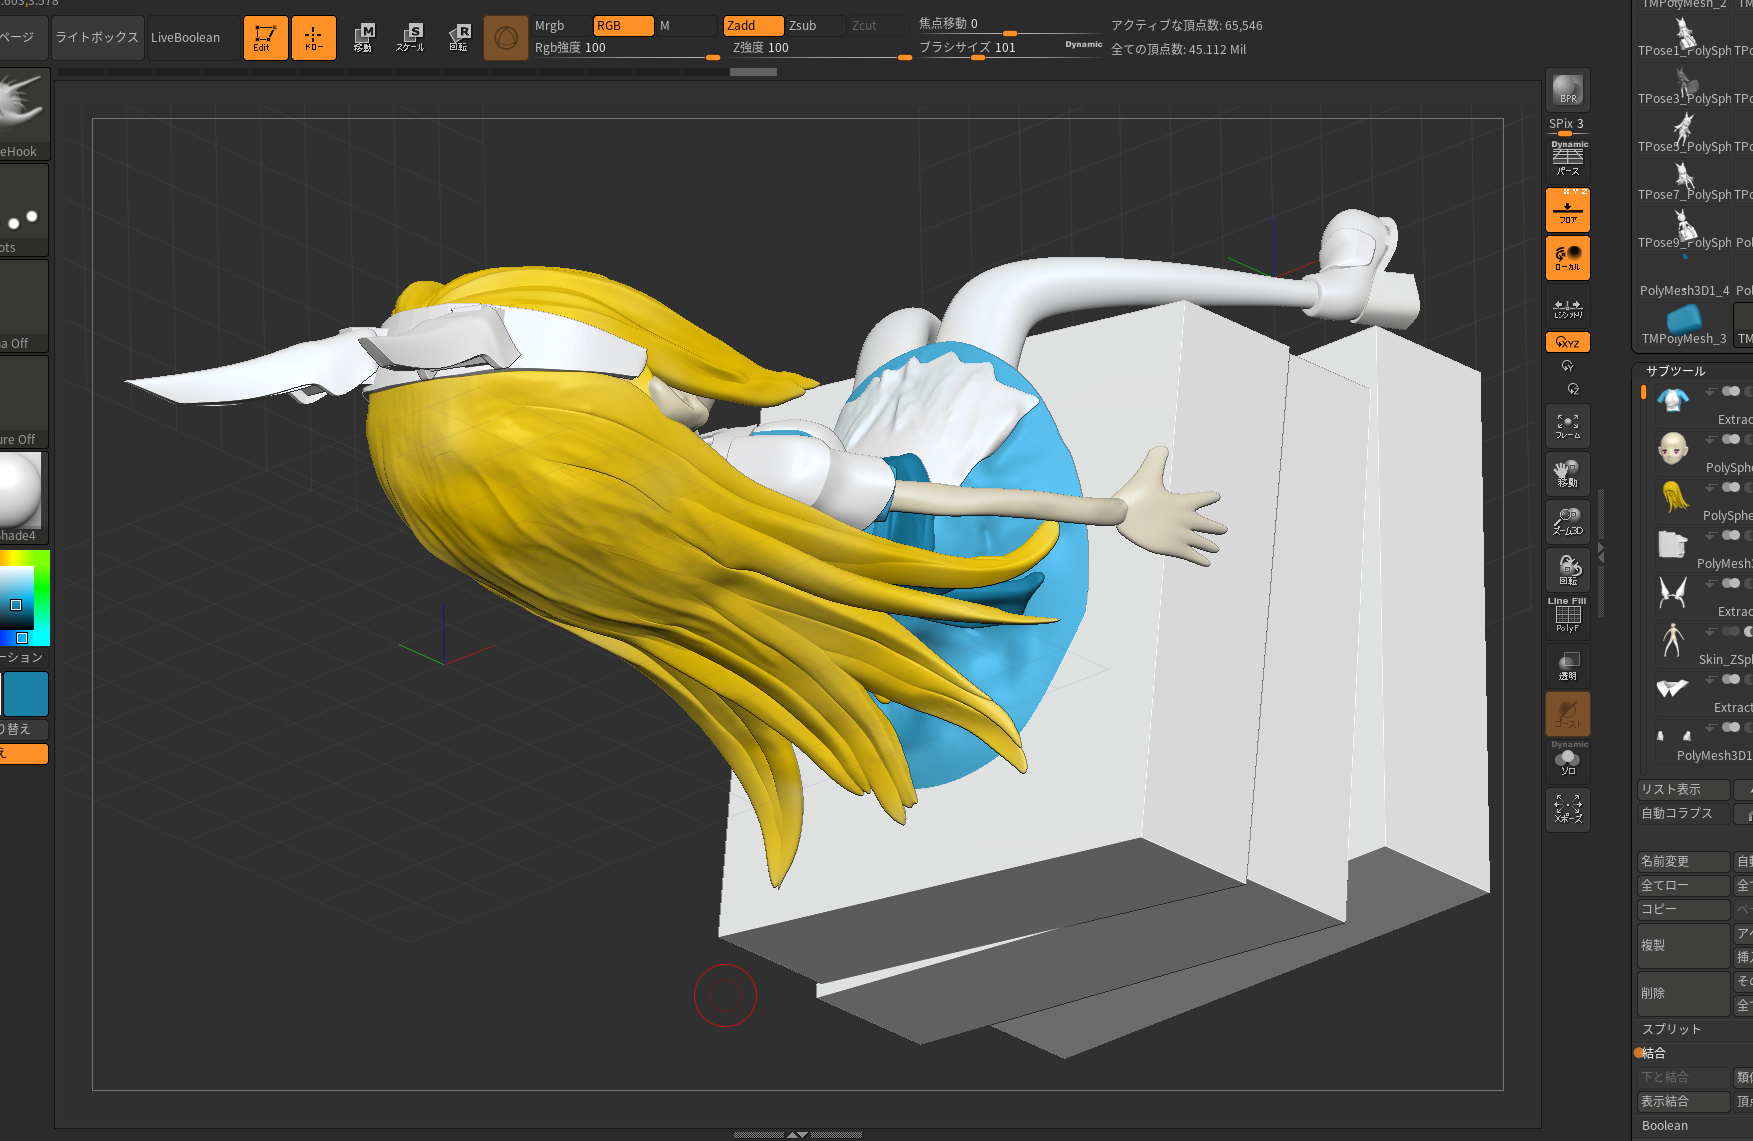Image resolution: width=1753 pixels, height=1141 pixels.
Task: Select XYZ rotation mode
Action: tap(1567, 342)
